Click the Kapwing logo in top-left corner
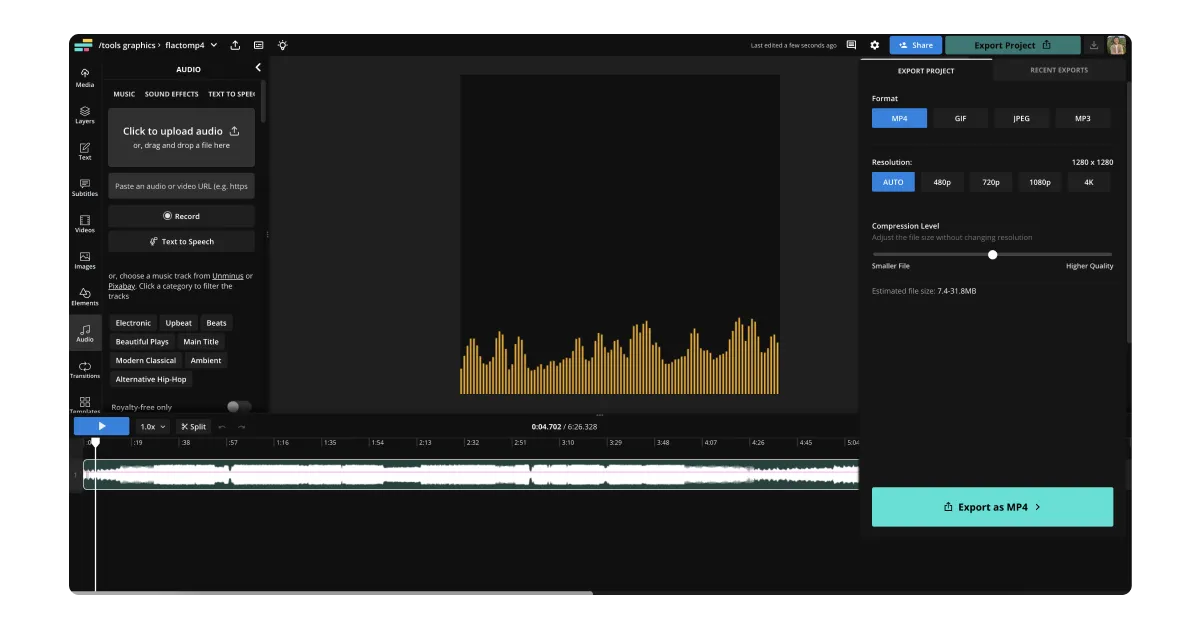Viewport: 1200px width, 630px height. coord(83,45)
